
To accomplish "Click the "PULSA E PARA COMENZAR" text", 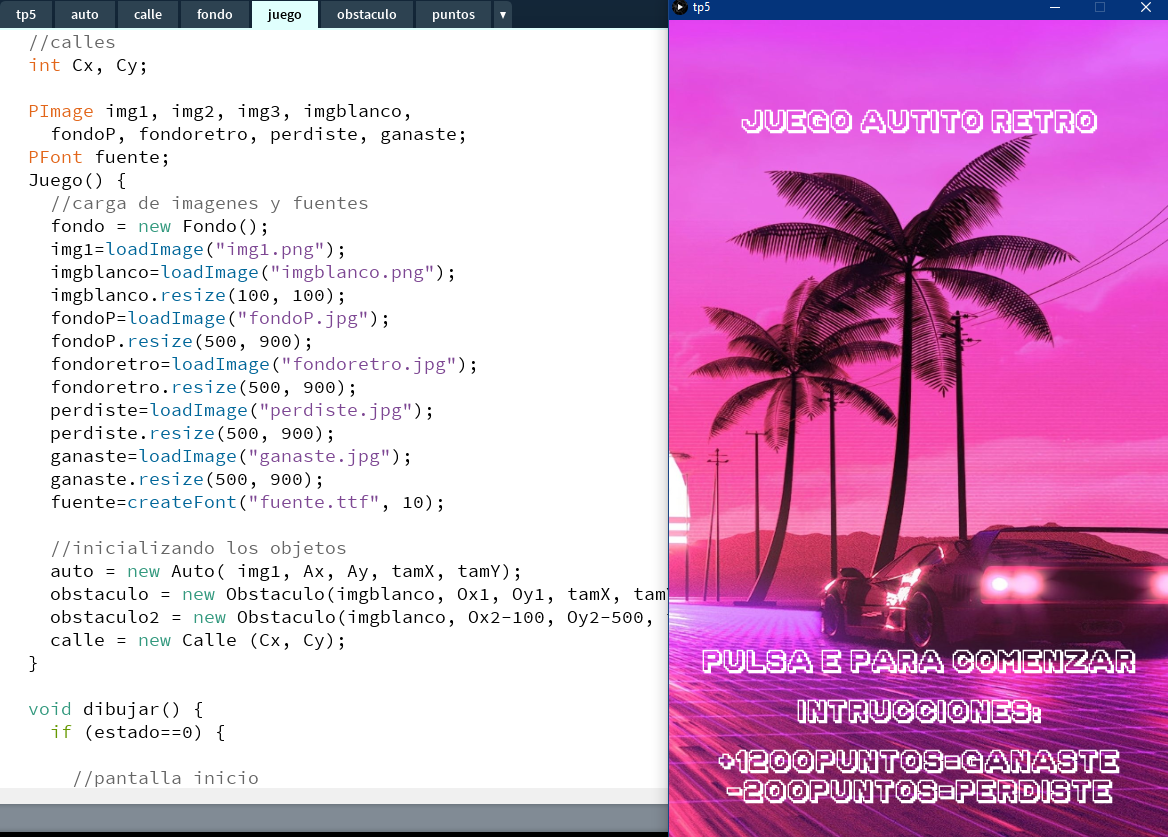I will pos(918,661).
